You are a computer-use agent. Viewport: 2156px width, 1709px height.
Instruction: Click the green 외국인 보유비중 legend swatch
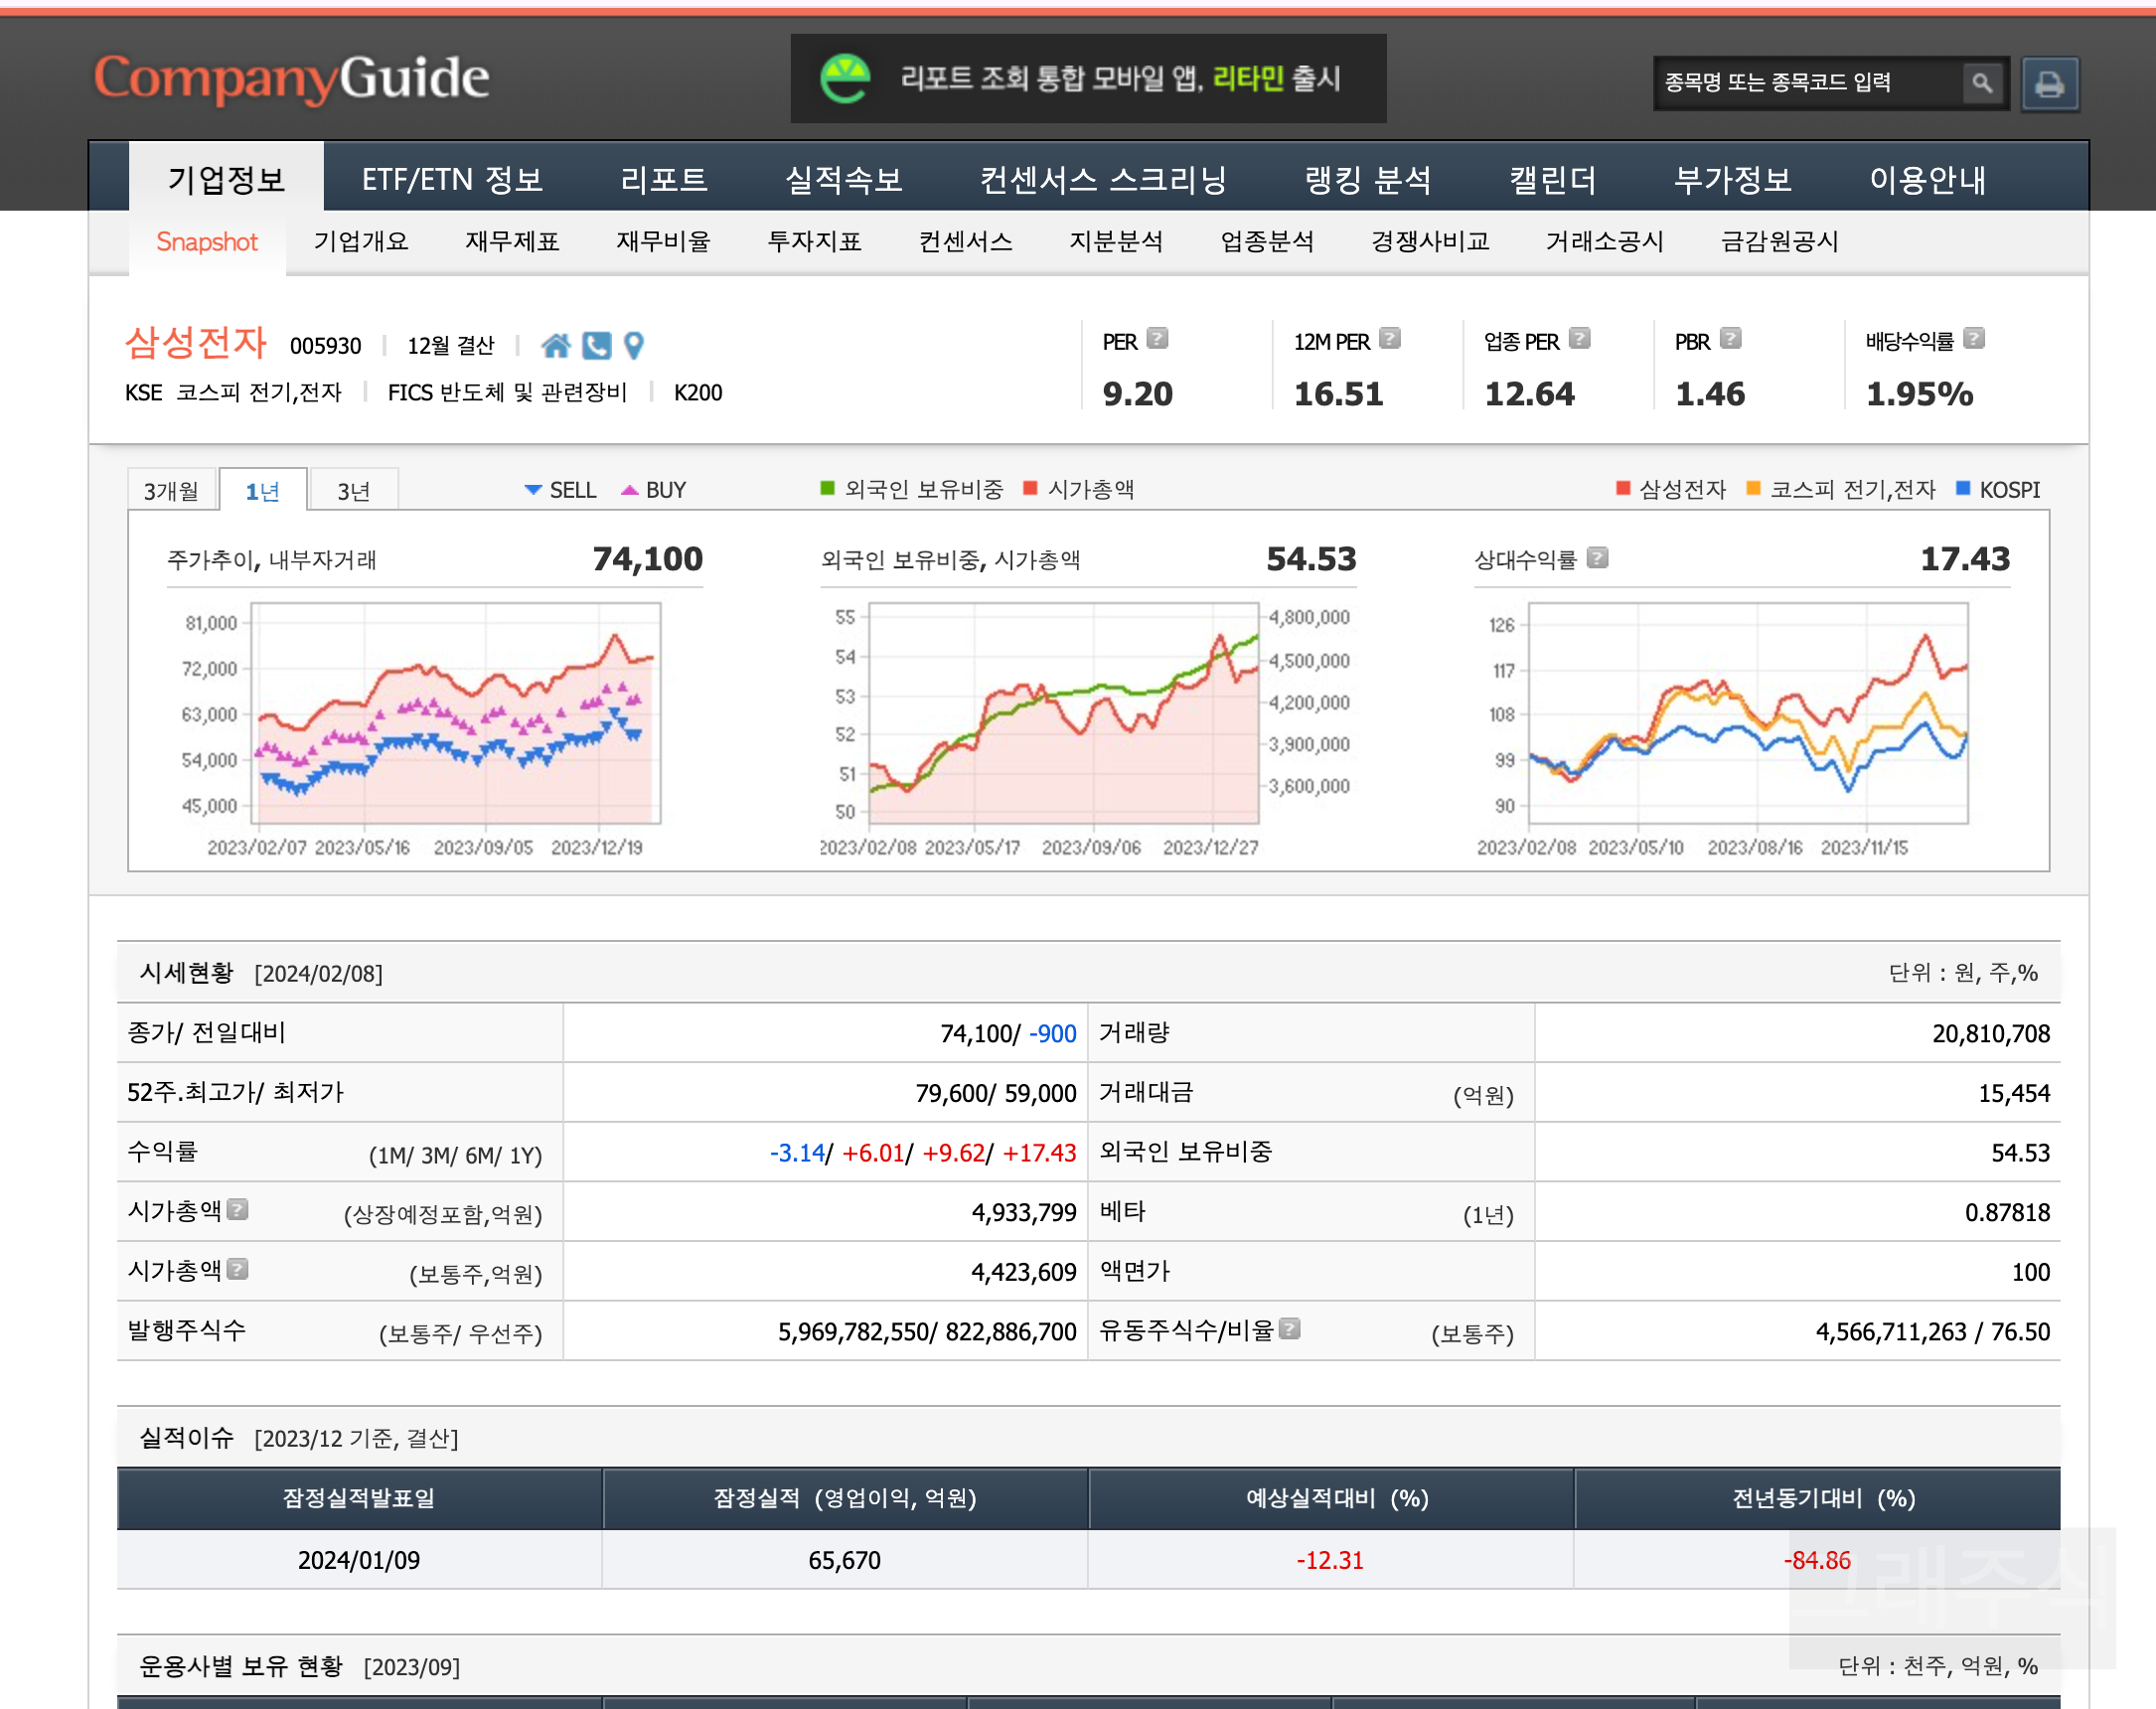pyautogui.click(x=828, y=488)
